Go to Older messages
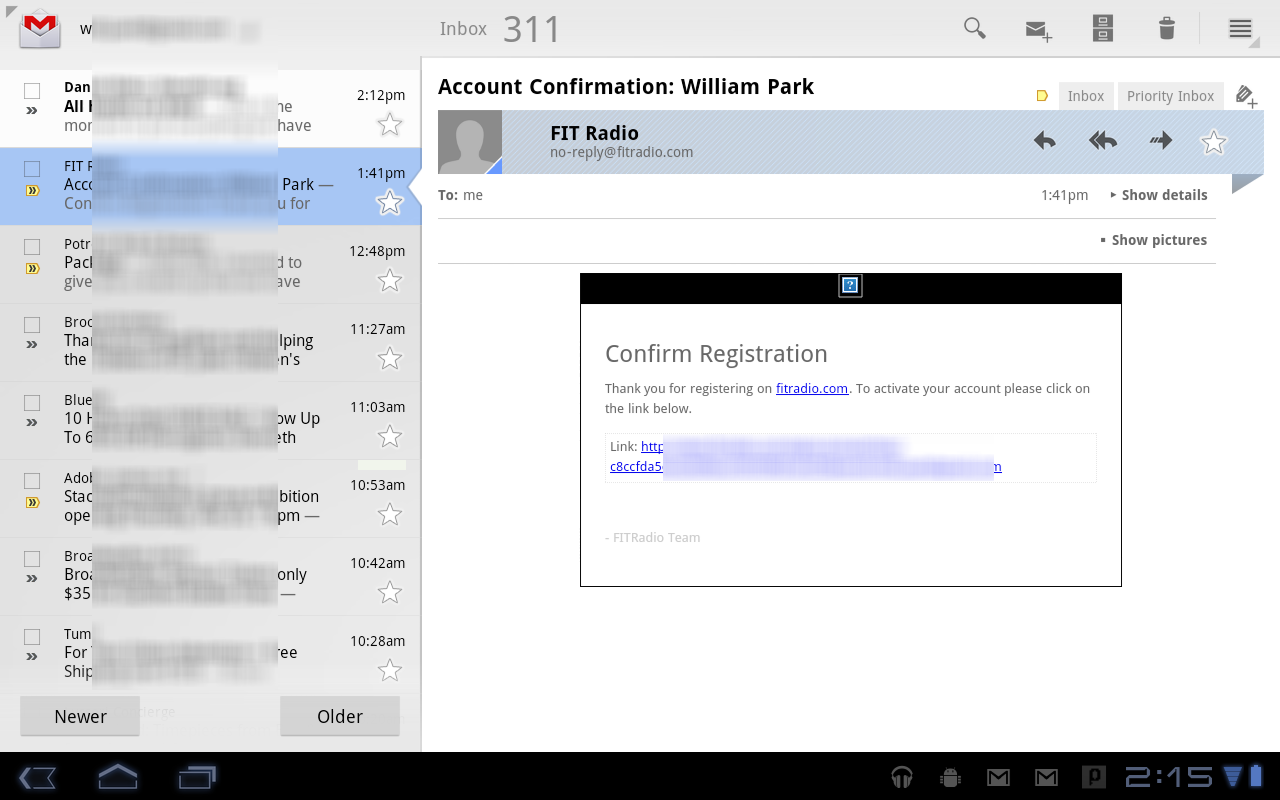The height and width of the screenshot is (800, 1280). click(x=340, y=716)
